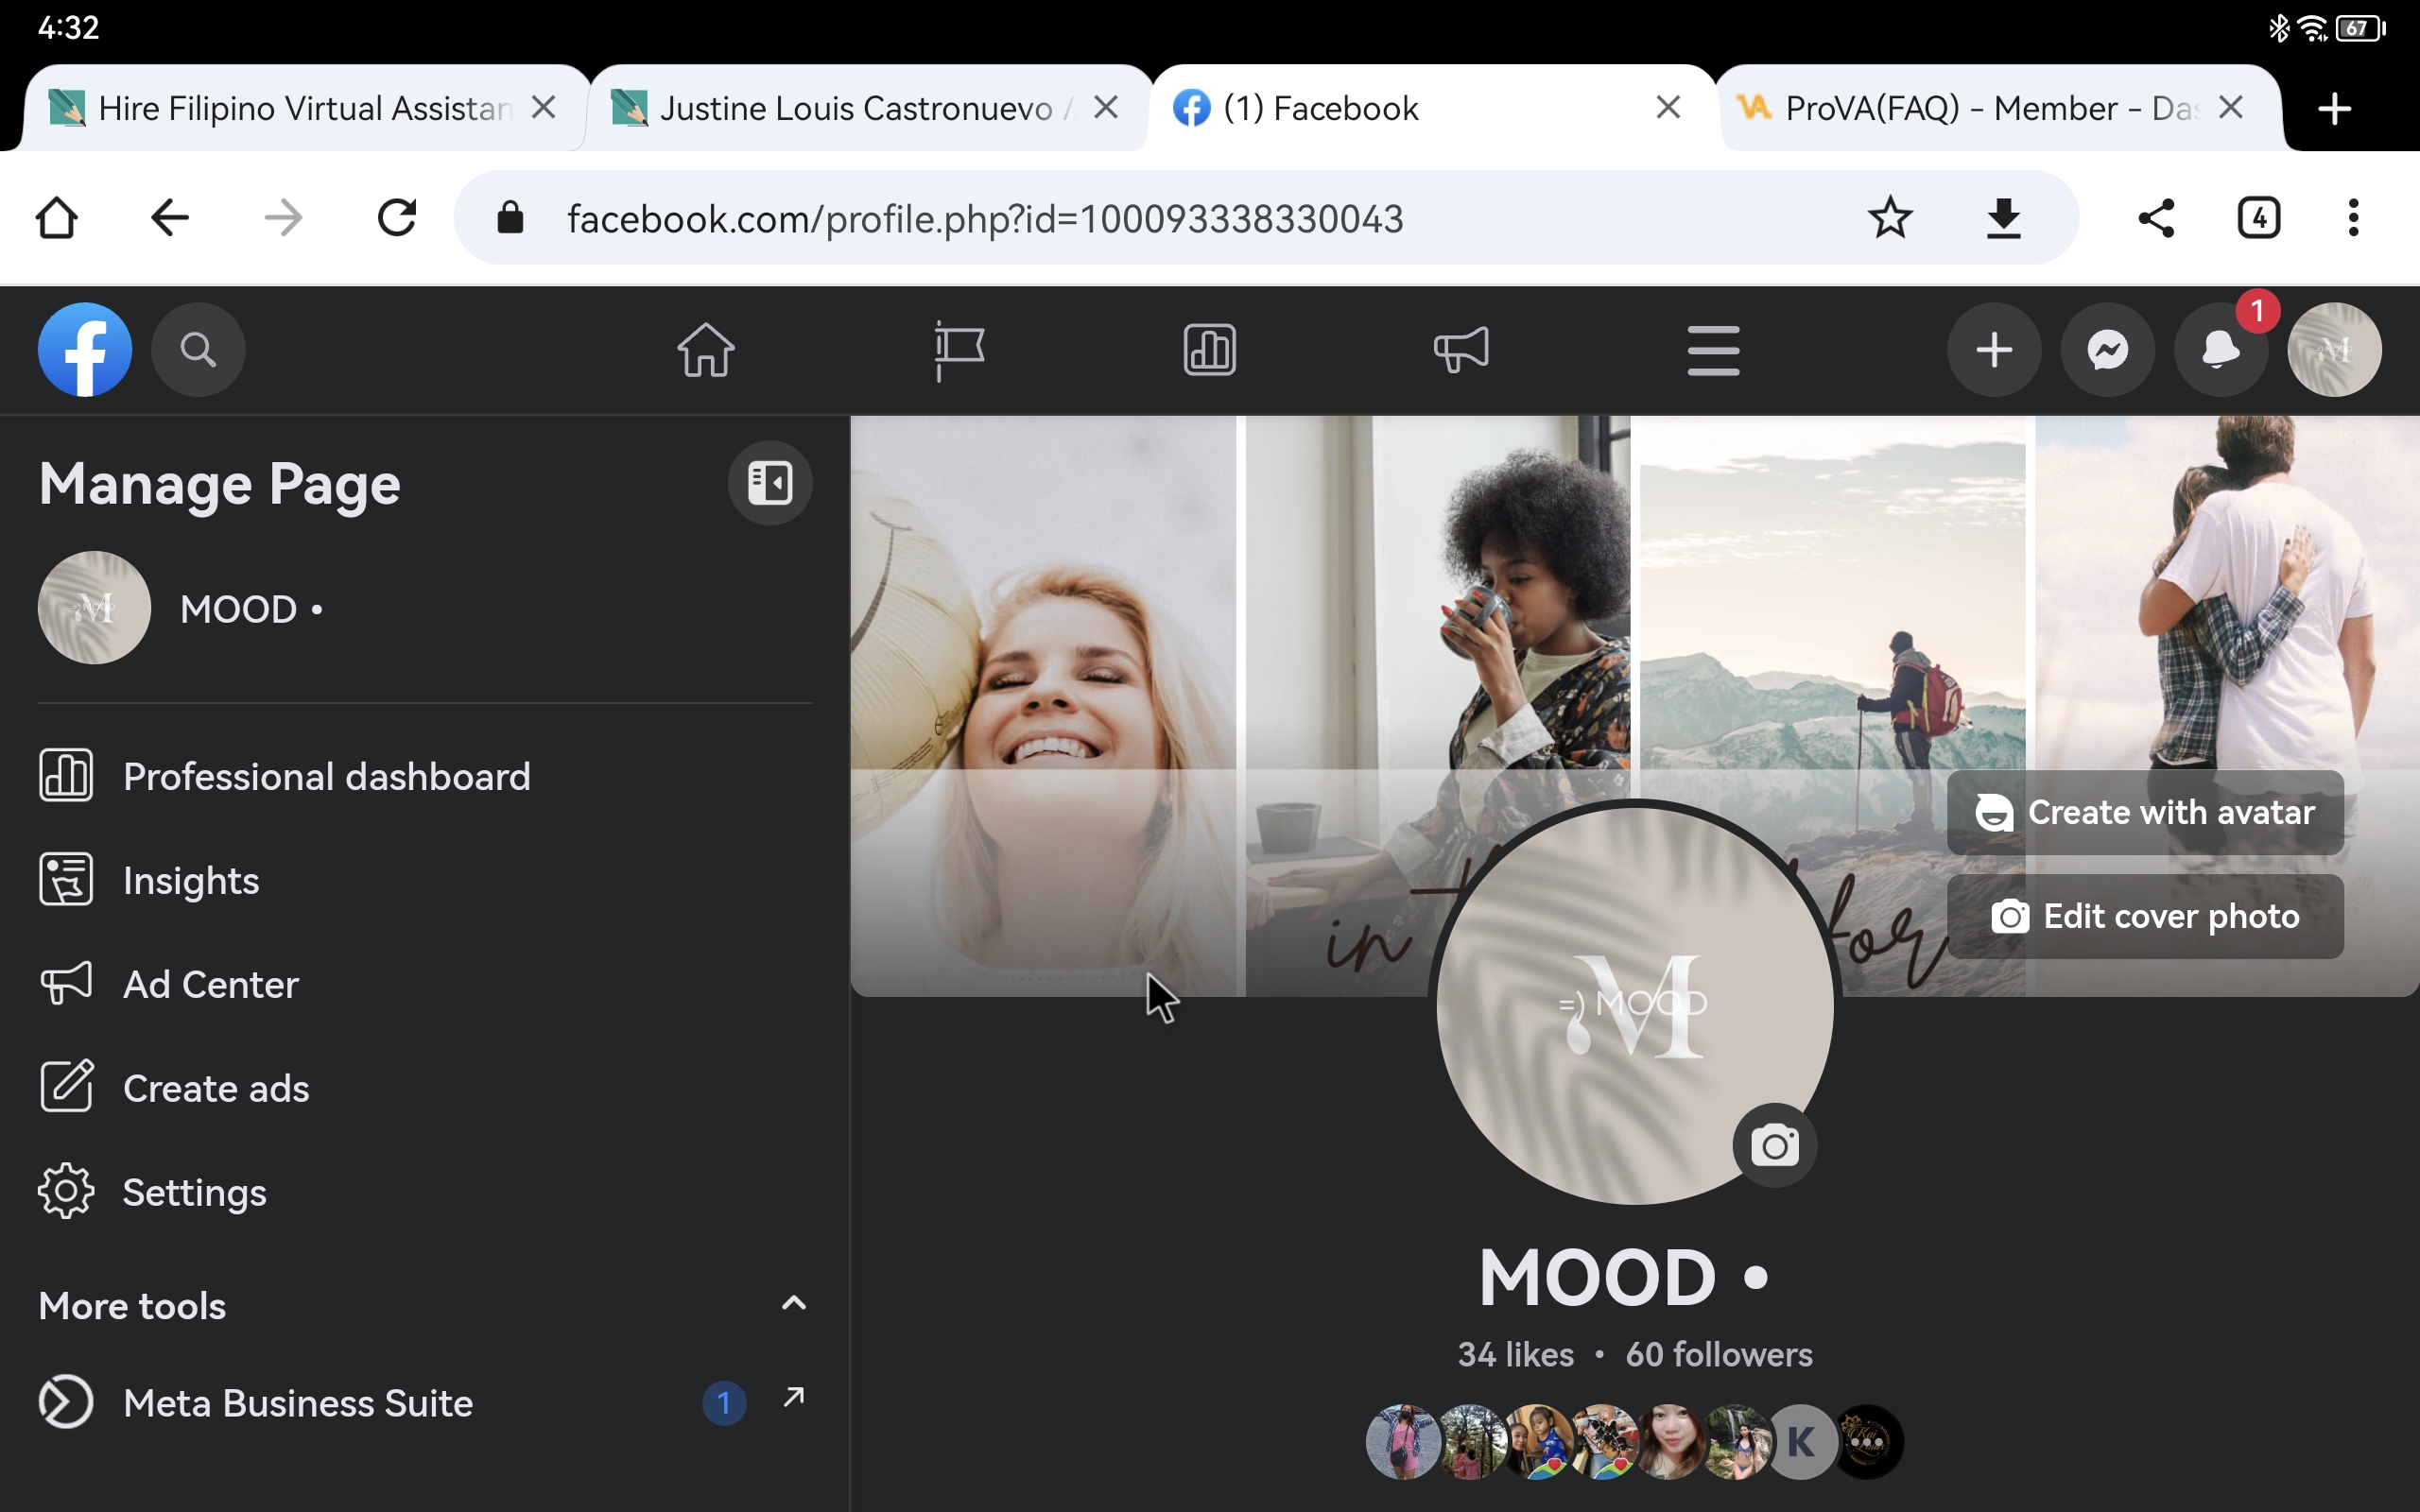Click the plus Create icon in header

(x=1993, y=350)
